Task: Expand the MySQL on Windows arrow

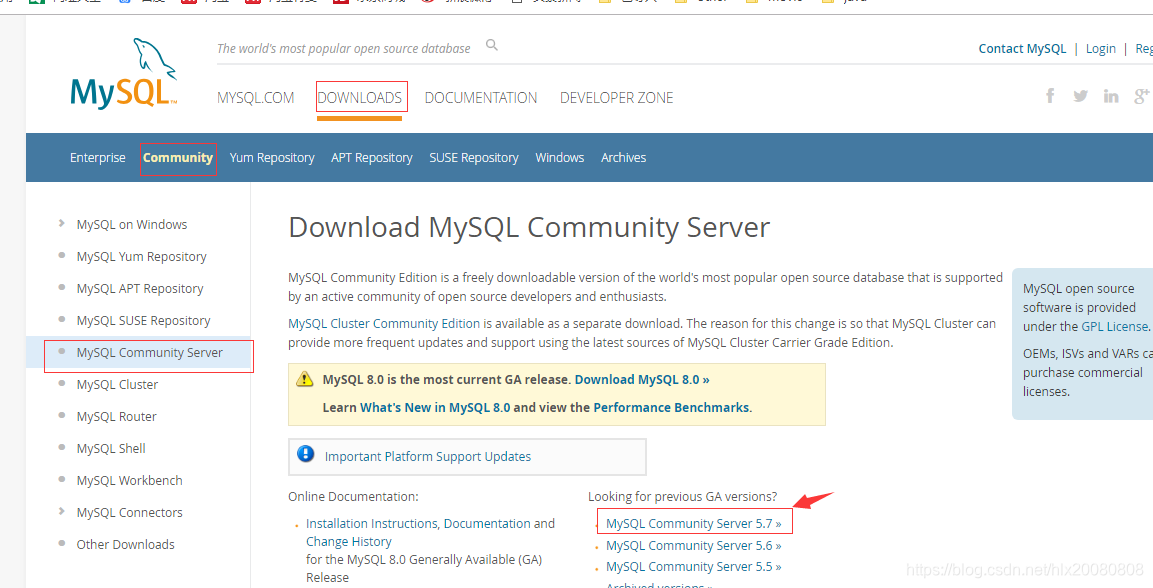Action: click(61, 223)
